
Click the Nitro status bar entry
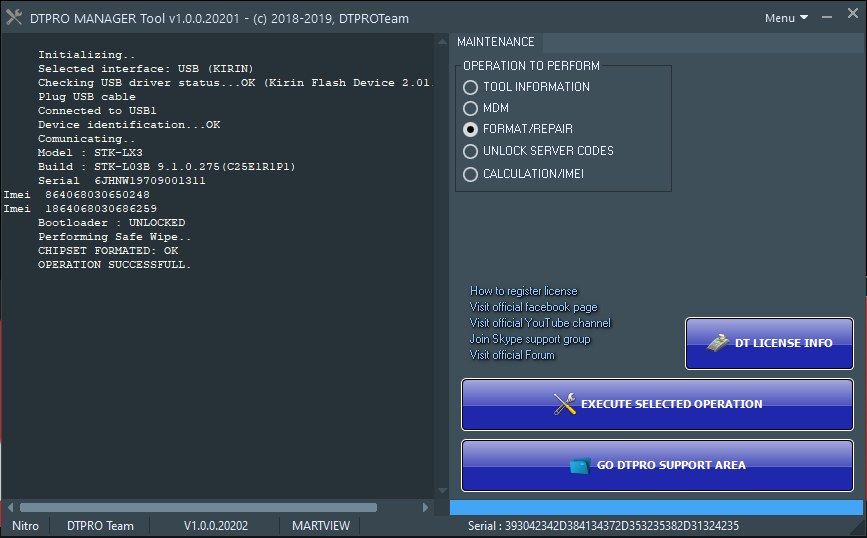(25, 526)
